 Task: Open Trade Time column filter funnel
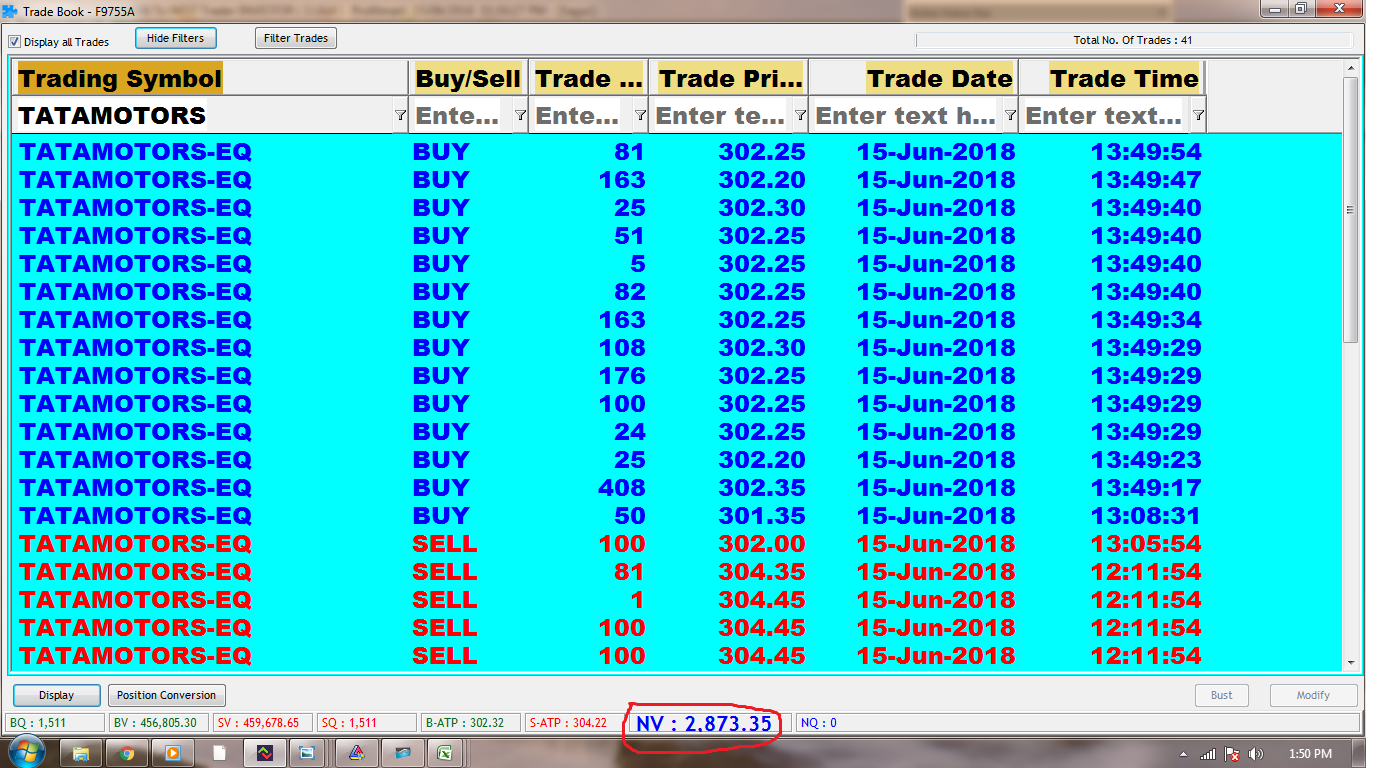pyautogui.click(x=1198, y=116)
